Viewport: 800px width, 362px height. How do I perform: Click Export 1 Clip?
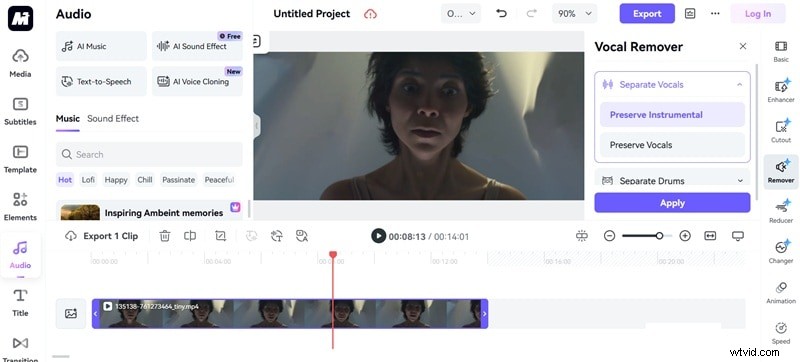click(x=102, y=236)
